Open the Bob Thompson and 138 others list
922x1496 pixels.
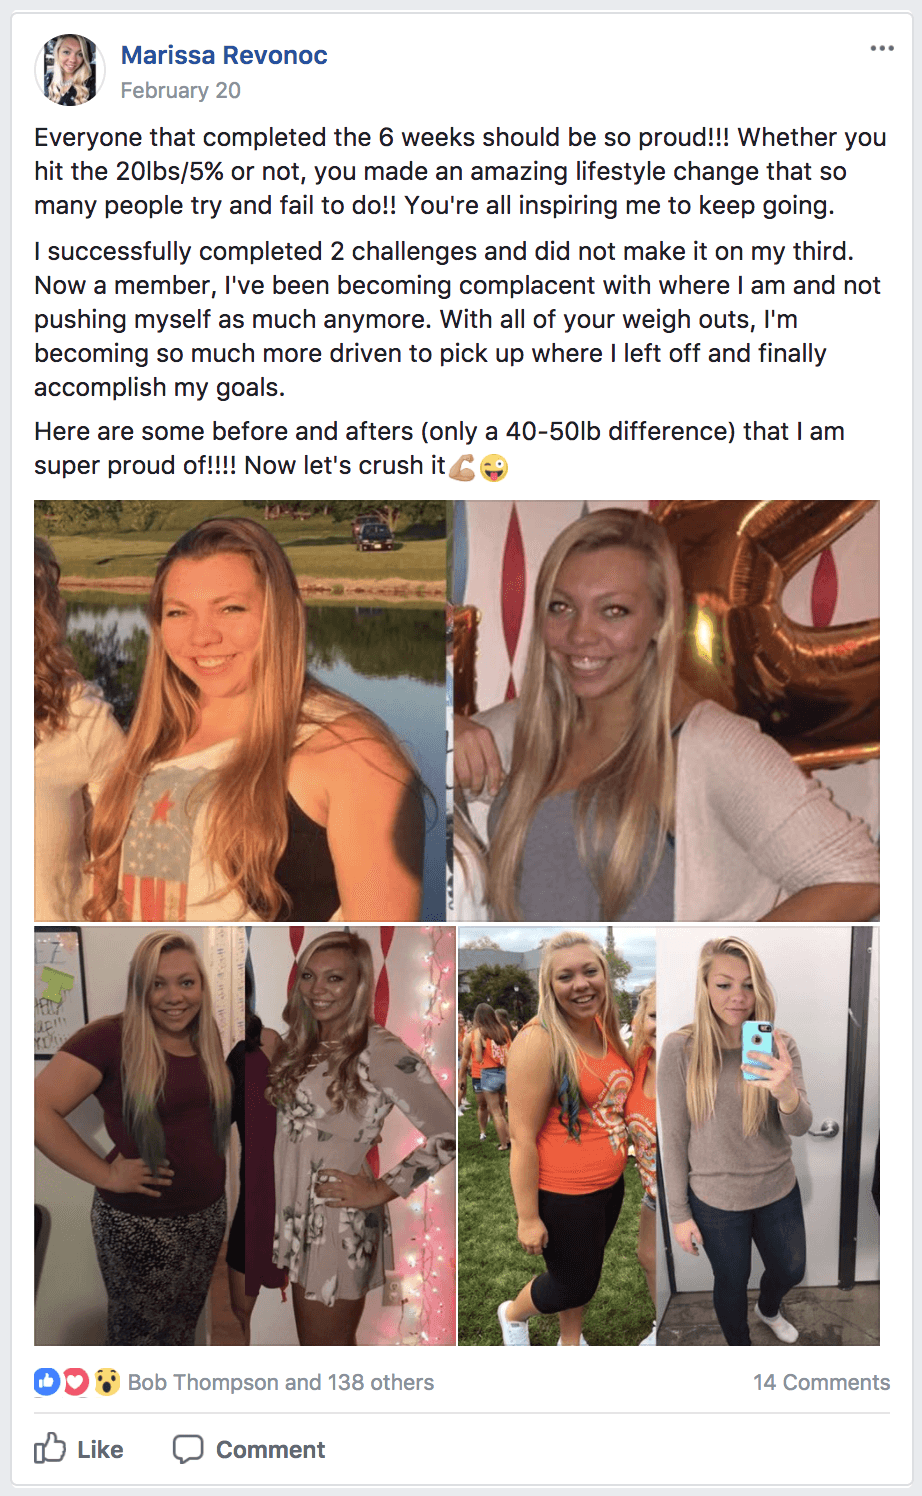(281, 1382)
